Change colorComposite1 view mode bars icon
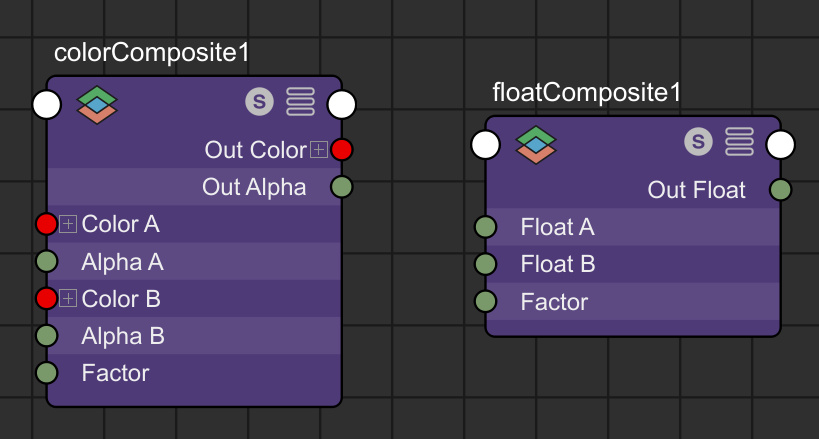The height and width of the screenshot is (439, 819). pyautogui.click(x=301, y=102)
